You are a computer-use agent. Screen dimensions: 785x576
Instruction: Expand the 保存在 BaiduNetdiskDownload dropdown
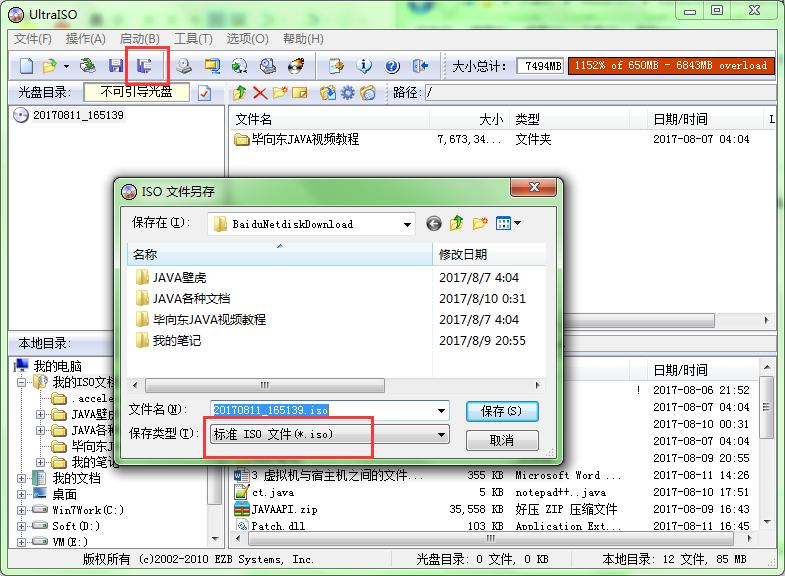click(408, 224)
